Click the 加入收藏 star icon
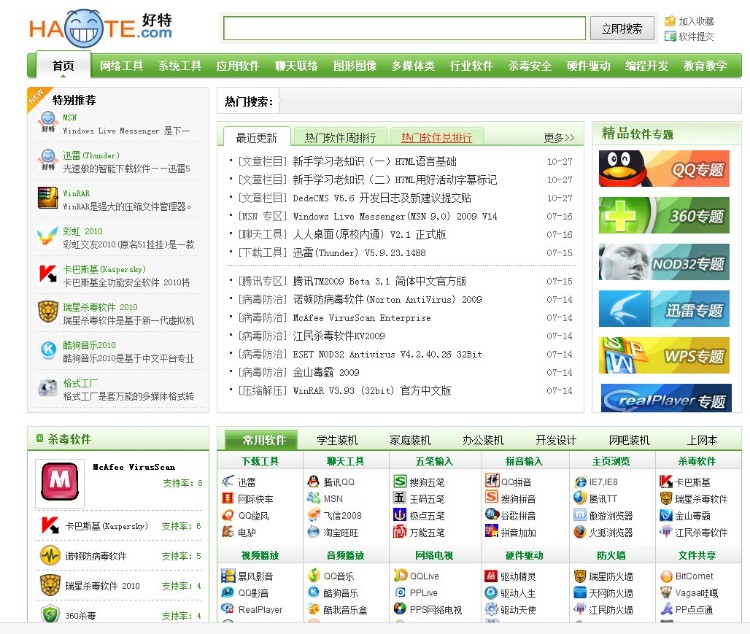 click(670, 21)
